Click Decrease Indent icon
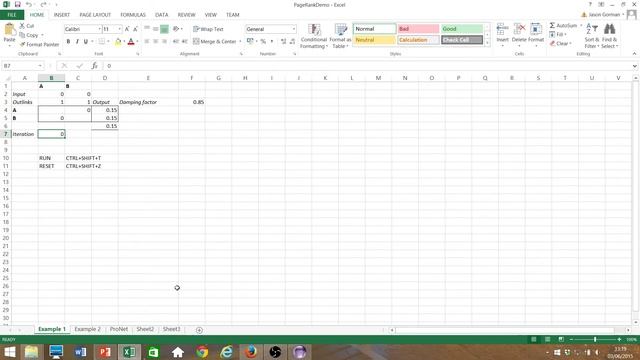 (176, 41)
